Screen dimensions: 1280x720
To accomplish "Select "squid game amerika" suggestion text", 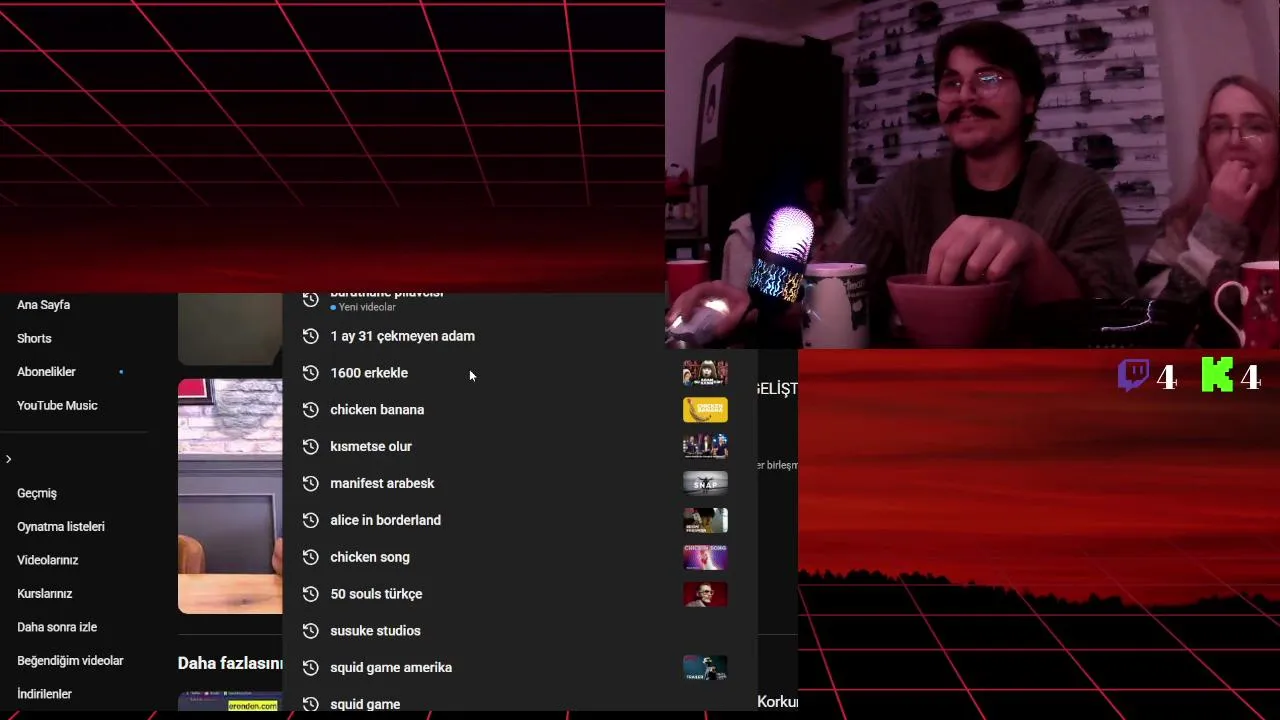I will pos(391,667).
